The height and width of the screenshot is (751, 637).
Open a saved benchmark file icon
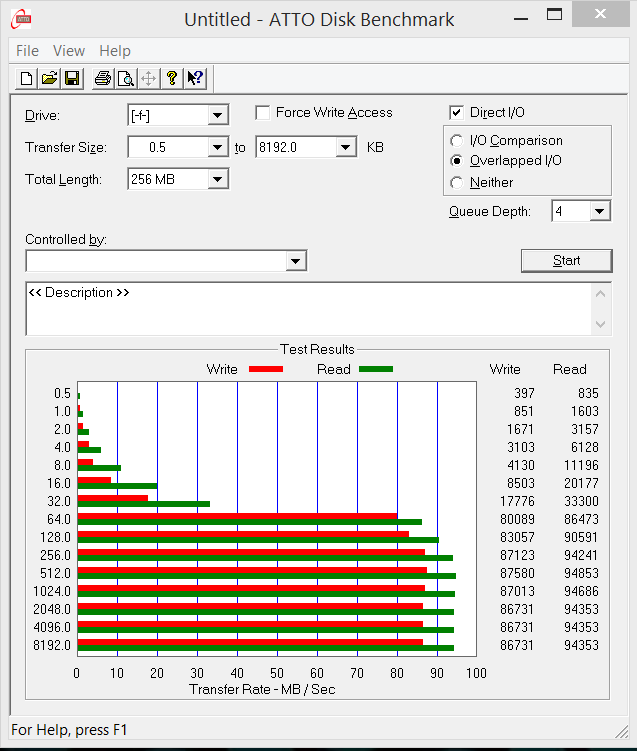(x=49, y=78)
